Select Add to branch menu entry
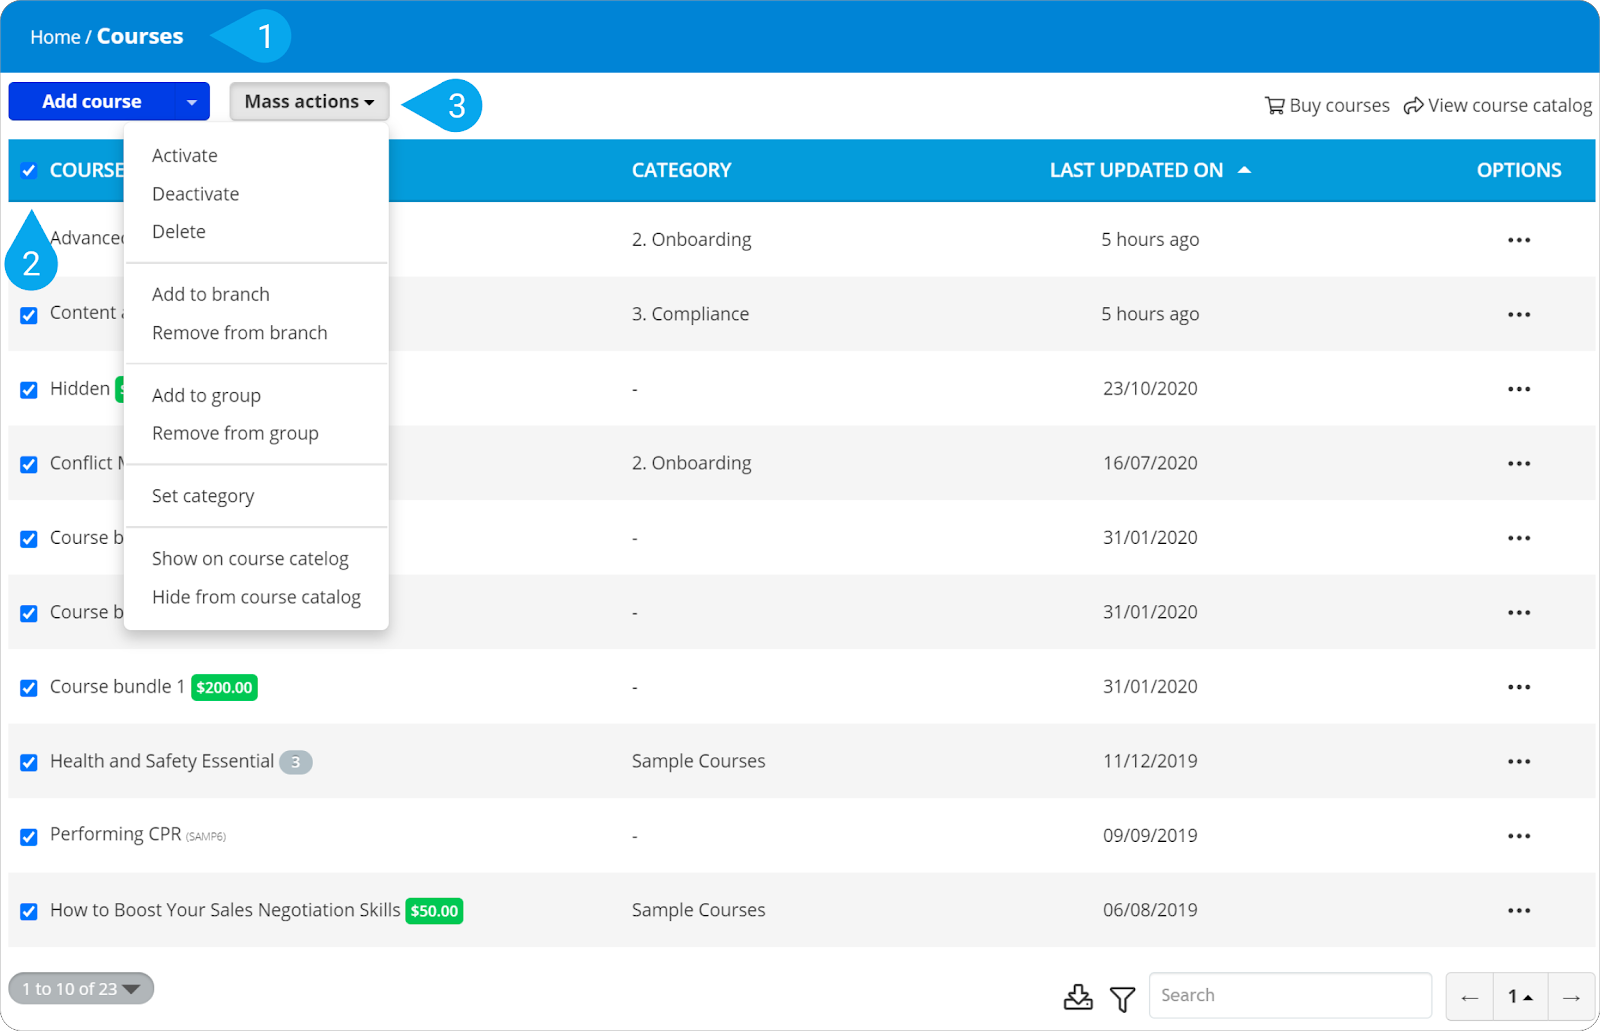 (211, 295)
